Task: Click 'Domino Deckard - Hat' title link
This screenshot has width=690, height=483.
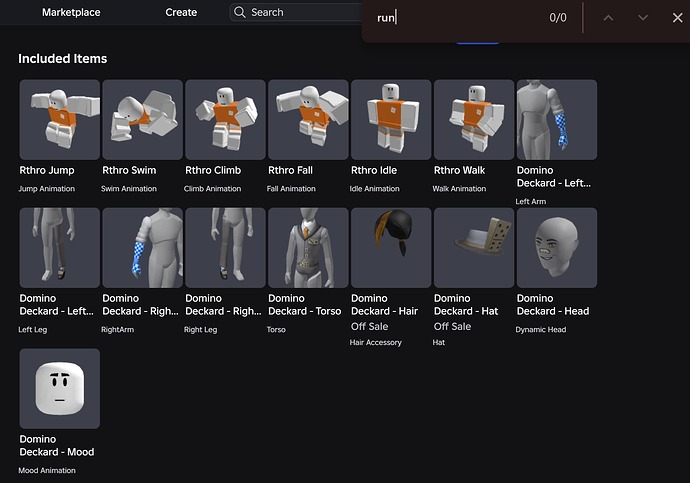Action: 466,304
